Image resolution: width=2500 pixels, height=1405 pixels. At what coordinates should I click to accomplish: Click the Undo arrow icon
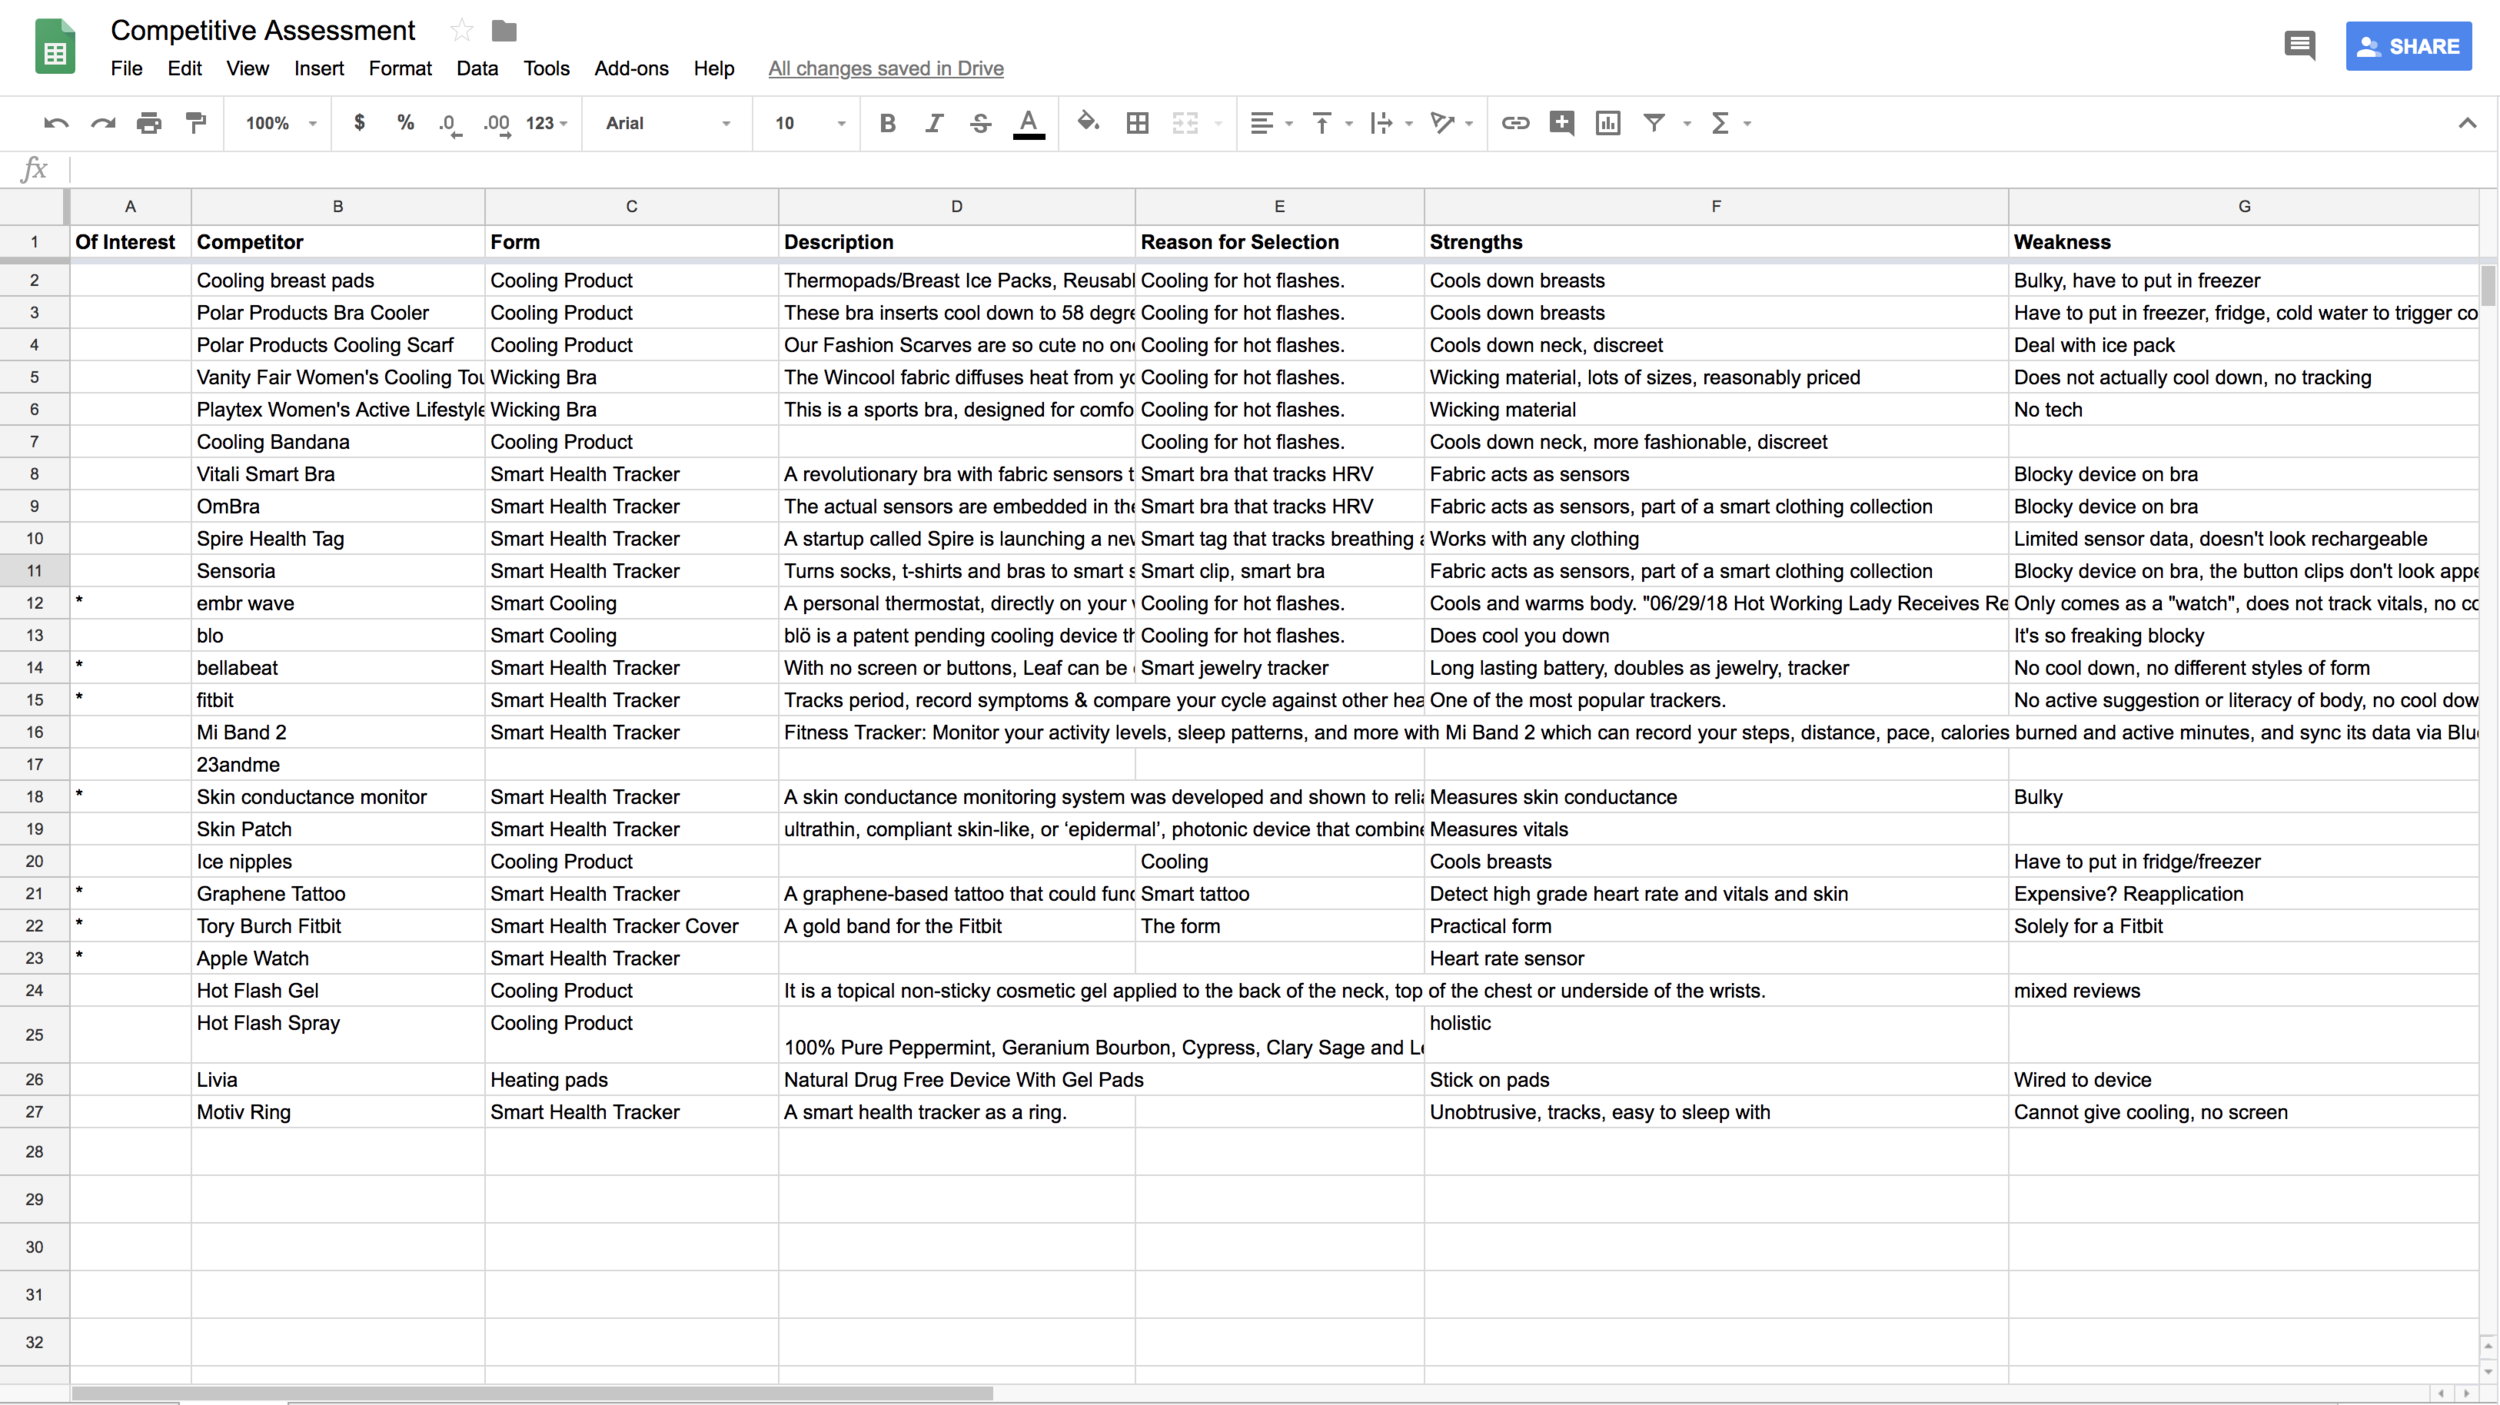tap(56, 123)
